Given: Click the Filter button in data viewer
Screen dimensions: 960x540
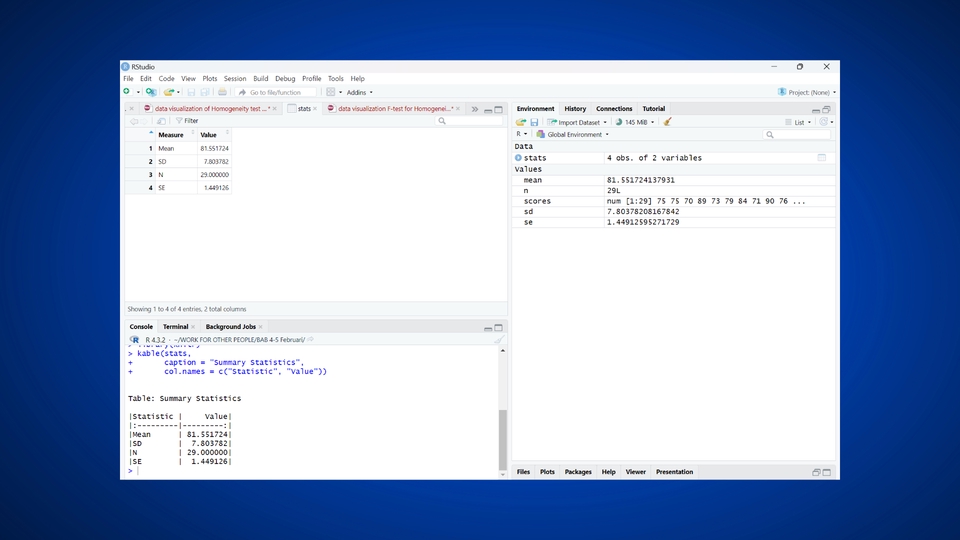Looking at the screenshot, I should 187,121.
